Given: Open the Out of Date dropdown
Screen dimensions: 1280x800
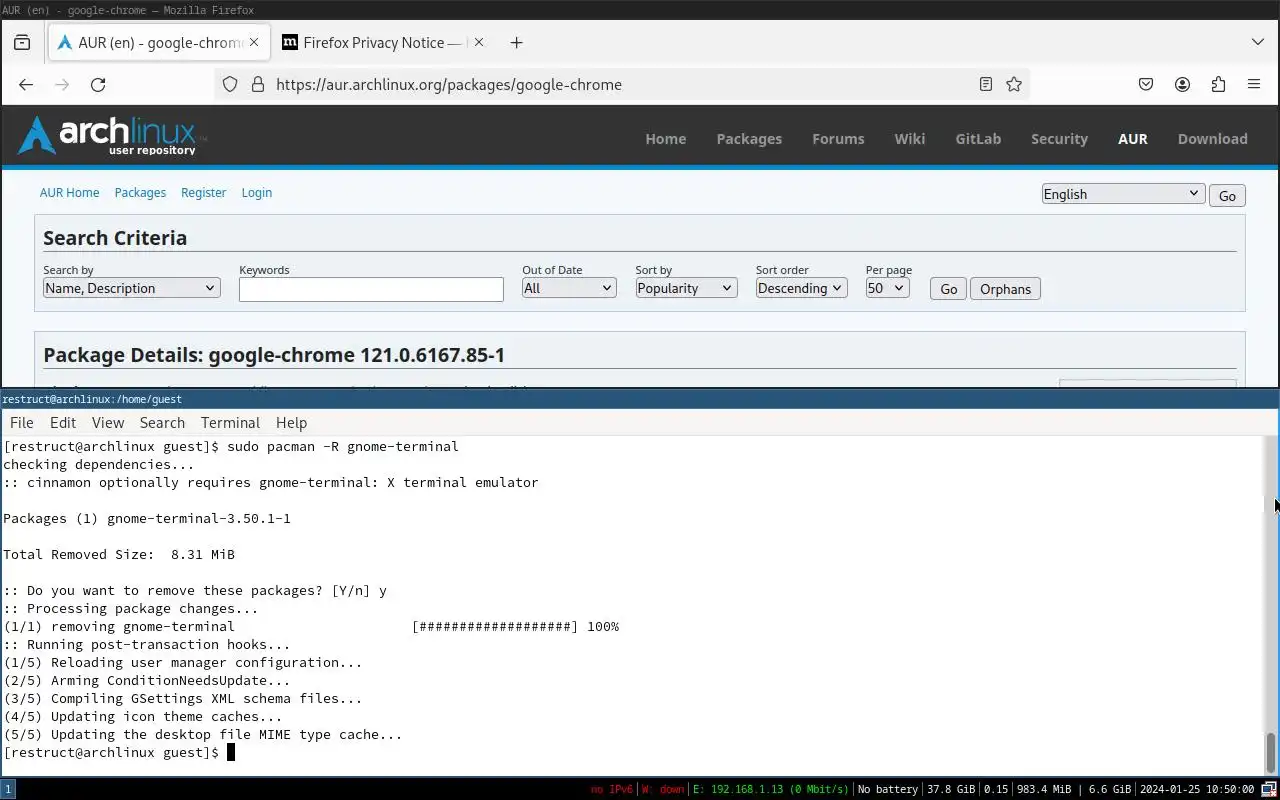Looking at the screenshot, I should tap(569, 288).
